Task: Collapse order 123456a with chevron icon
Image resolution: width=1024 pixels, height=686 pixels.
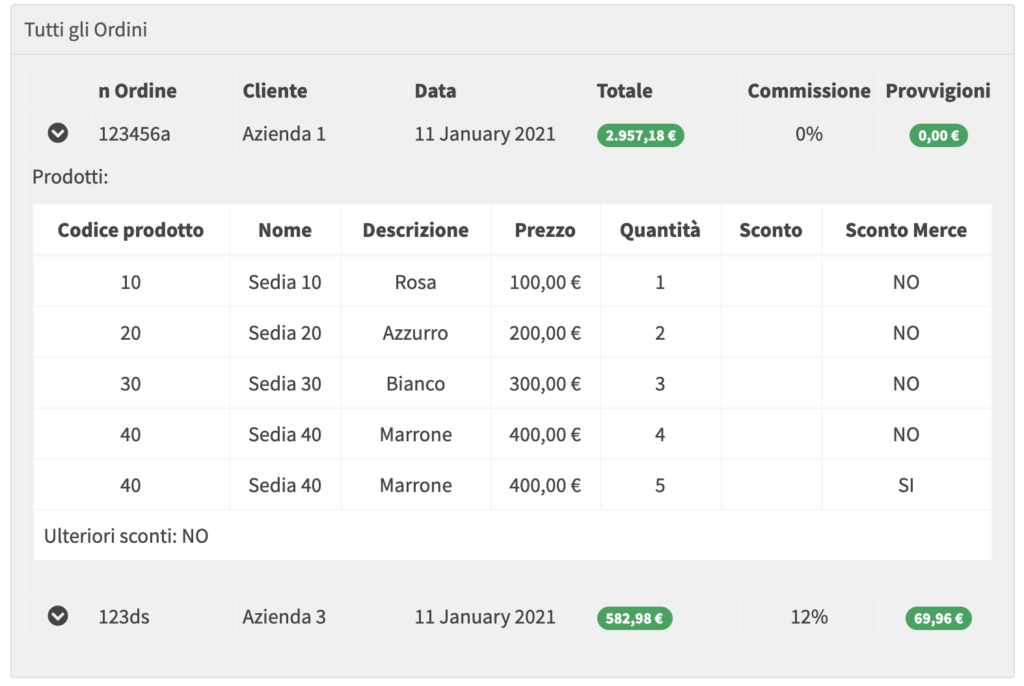Action: [58, 133]
